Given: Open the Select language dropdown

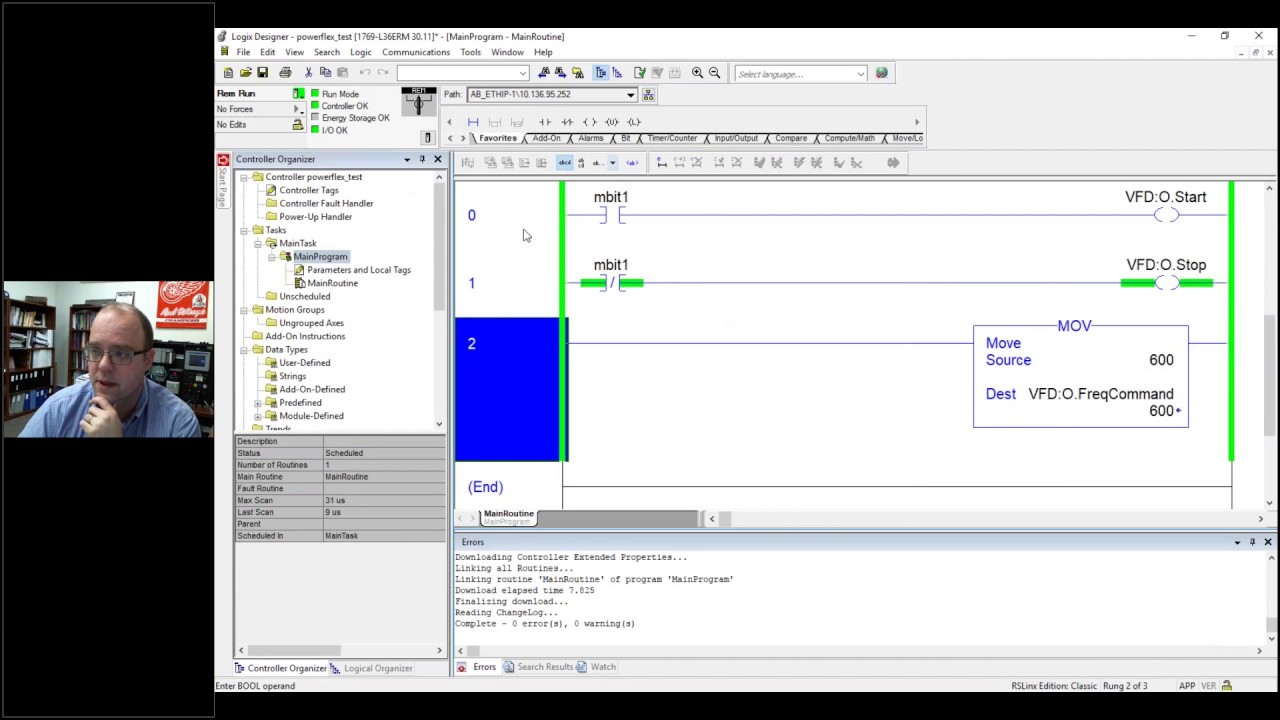Looking at the screenshot, I should 860,74.
